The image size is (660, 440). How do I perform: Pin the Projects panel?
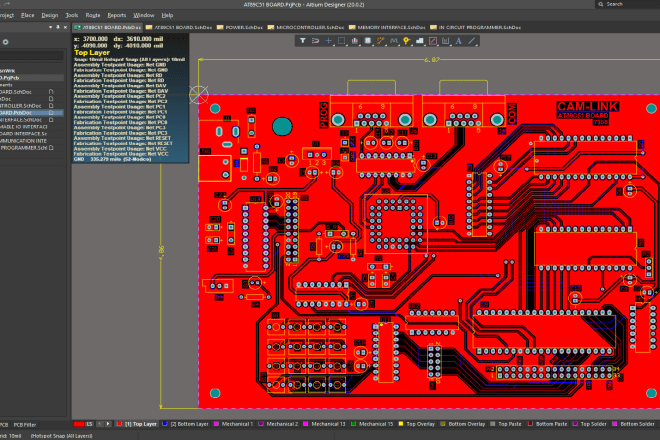coord(58,27)
